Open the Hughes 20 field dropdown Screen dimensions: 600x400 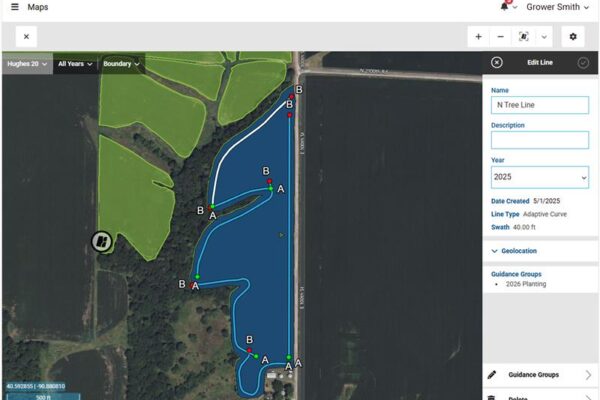[27, 64]
